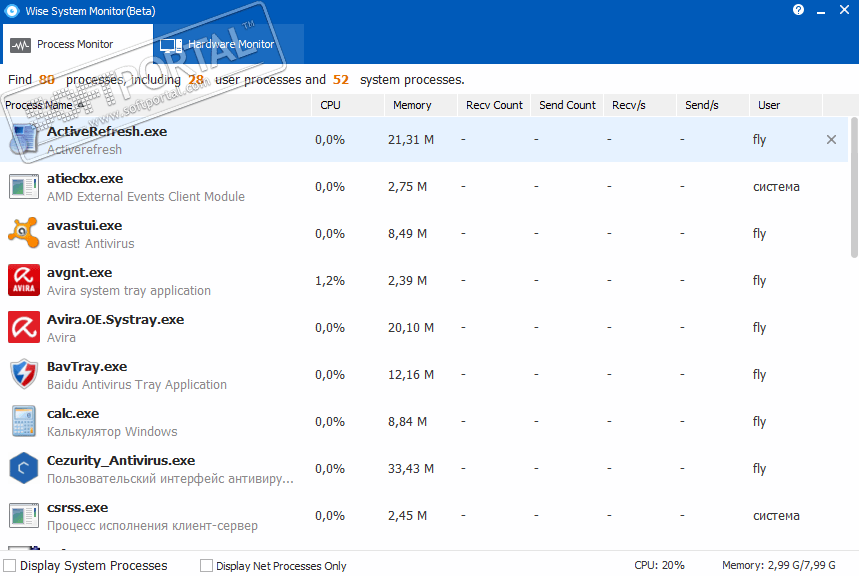This screenshot has height=576, width=859.
Task: Click 'Baidu Antivirus Tray Application' description
Action: coord(137,385)
